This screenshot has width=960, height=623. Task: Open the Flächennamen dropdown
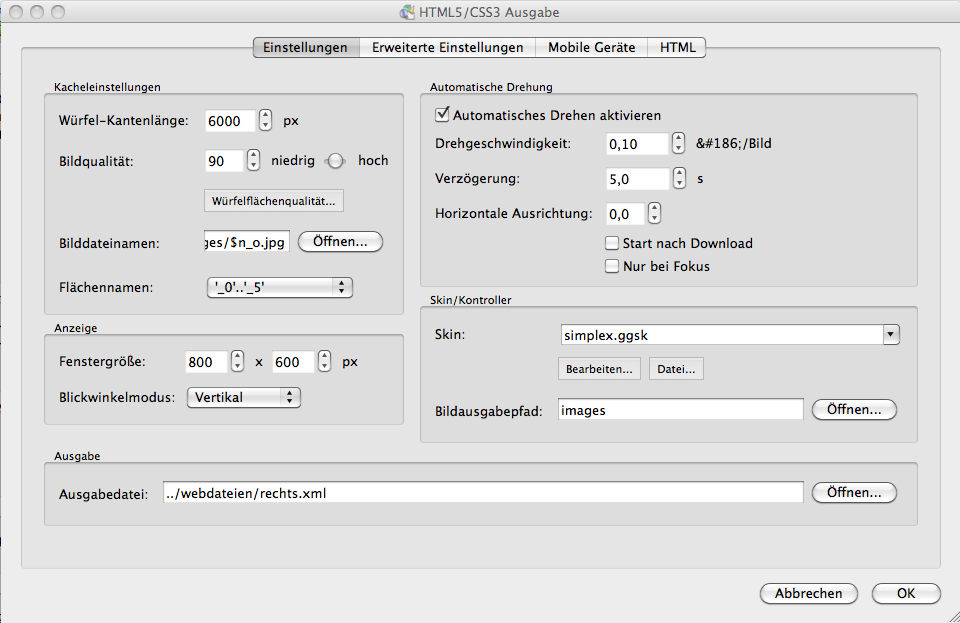point(278,288)
